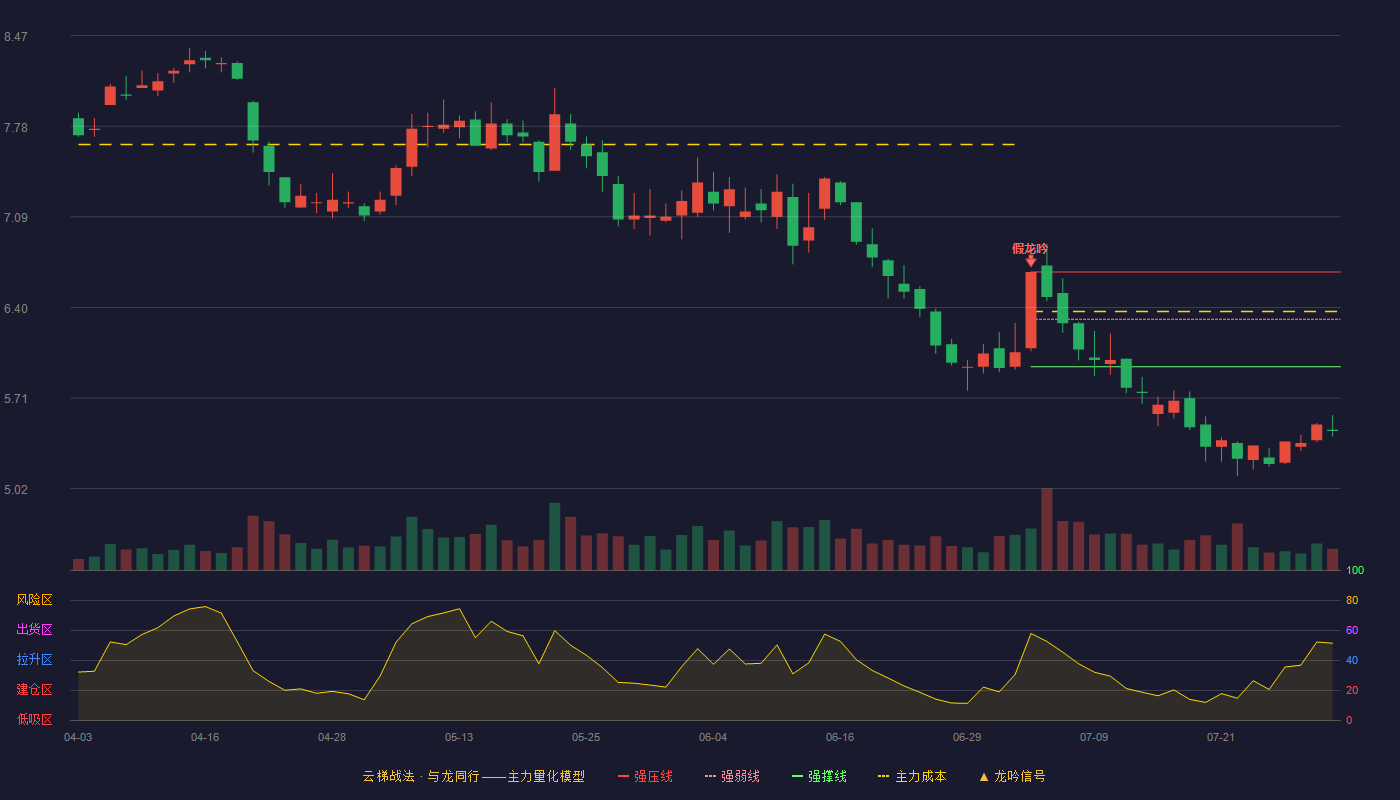Click the 80 indicator scale label
The image size is (1400, 800).
1352,601
